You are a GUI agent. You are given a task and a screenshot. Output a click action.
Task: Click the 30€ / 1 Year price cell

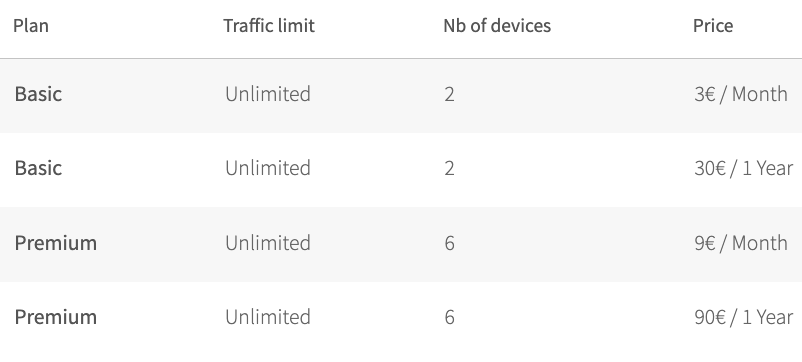[x=744, y=168]
